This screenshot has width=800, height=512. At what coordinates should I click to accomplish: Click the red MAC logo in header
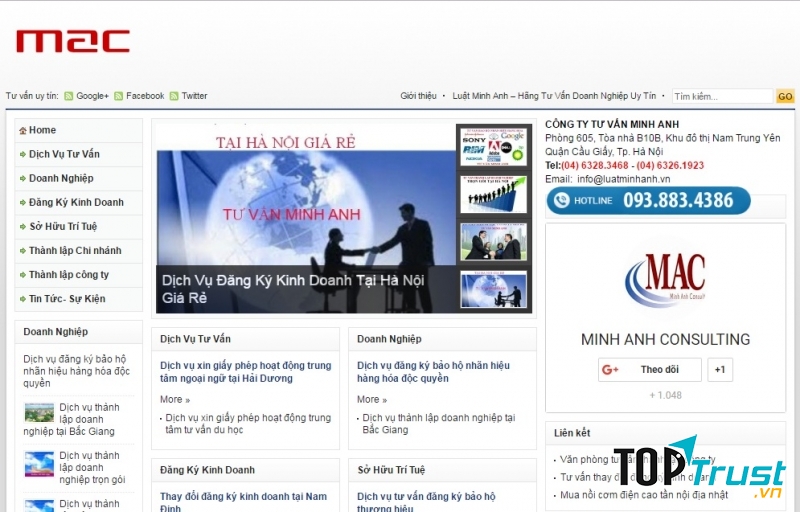tap(73, 41)
